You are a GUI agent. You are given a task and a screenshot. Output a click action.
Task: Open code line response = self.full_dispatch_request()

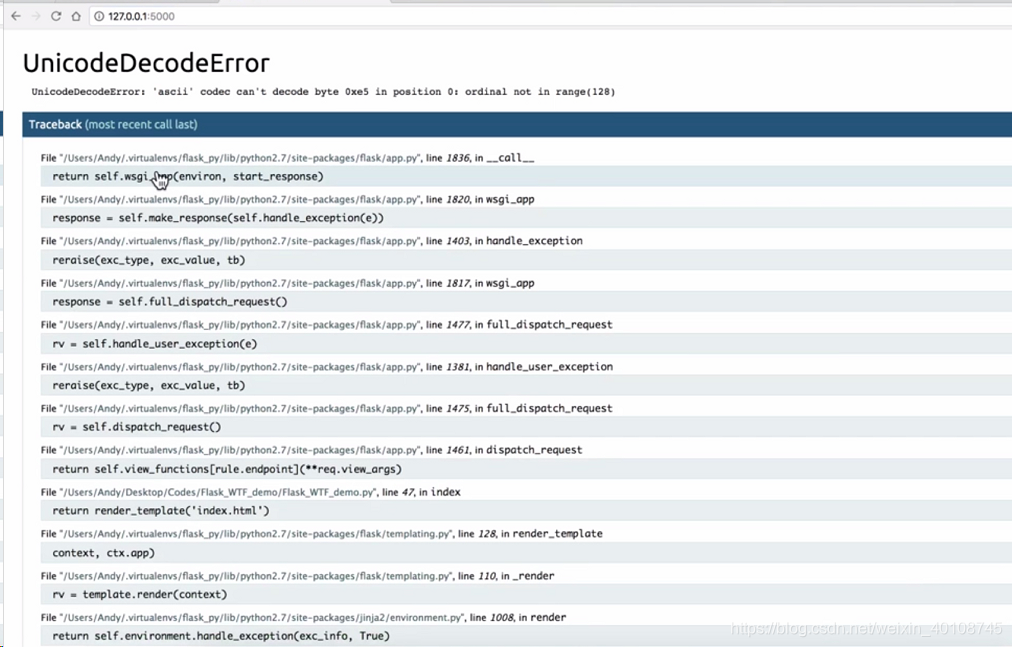click(526, 302)
